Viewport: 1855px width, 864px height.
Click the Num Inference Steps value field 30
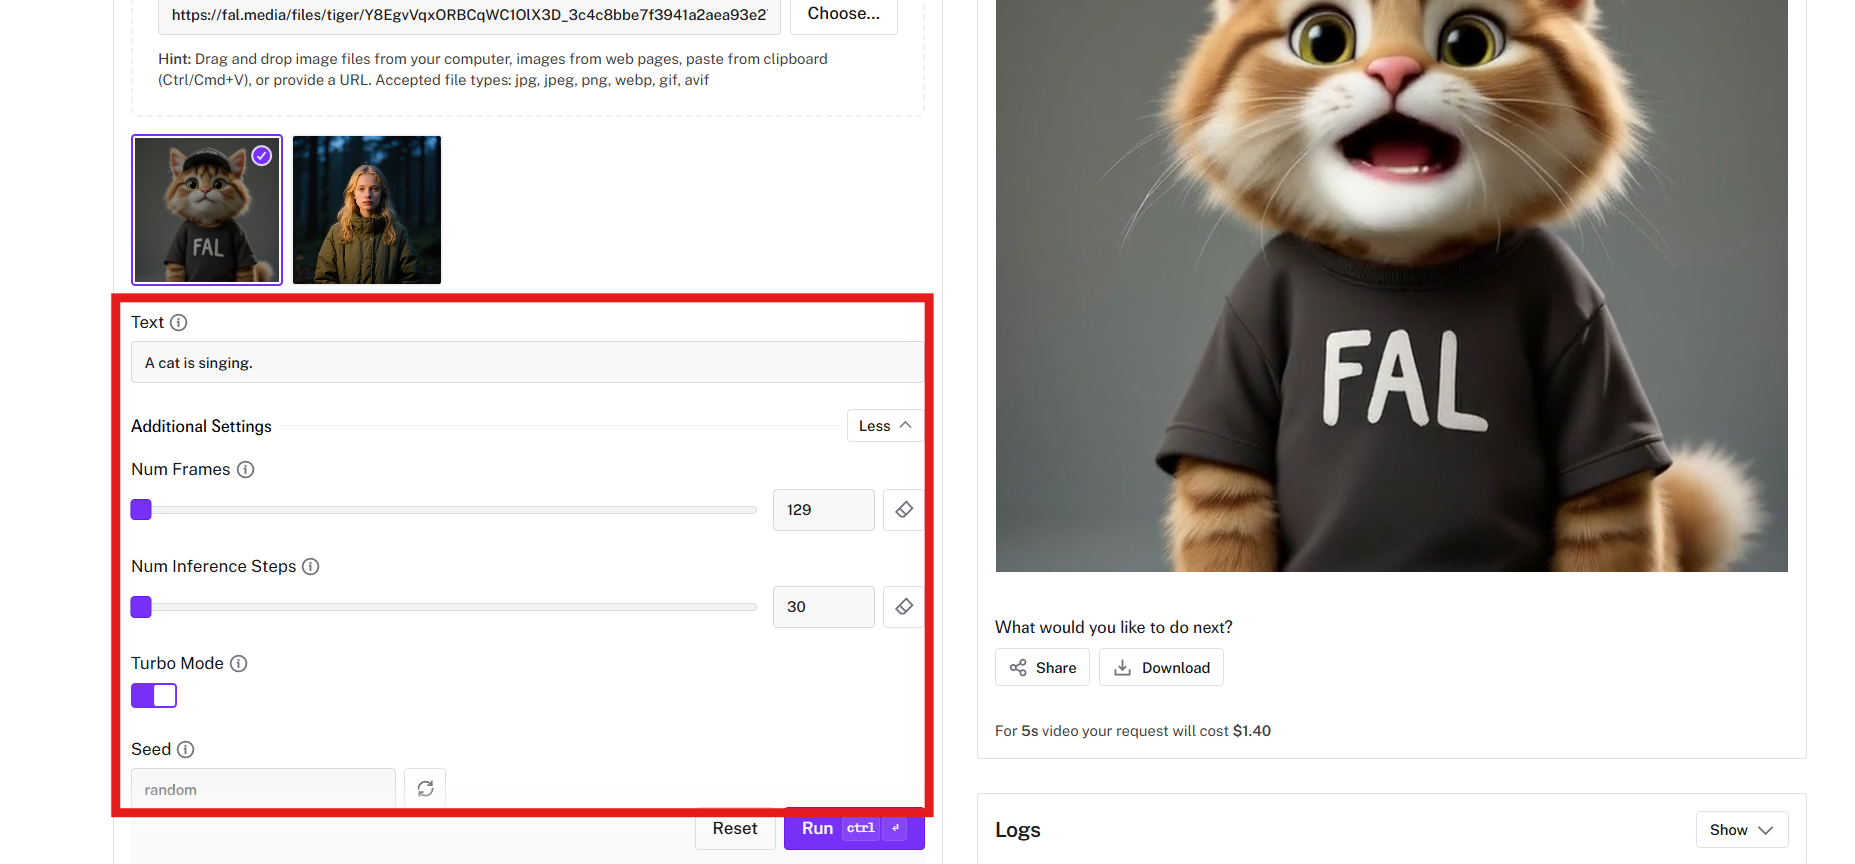(824, 607)
